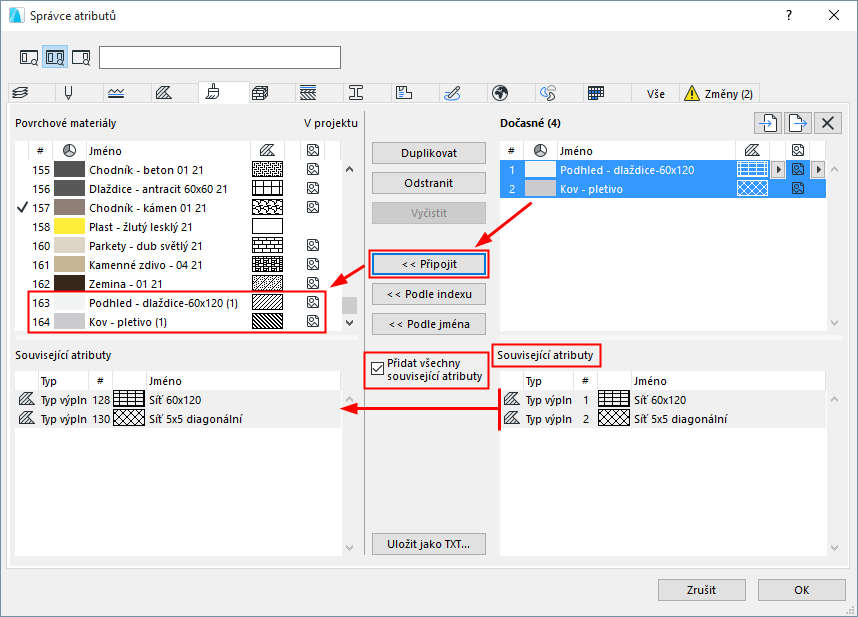This screenshot has height=617, width=858.
Task: Click scroll-down arrow of Povrchové materiály list
Action: [x=350, y=323]
